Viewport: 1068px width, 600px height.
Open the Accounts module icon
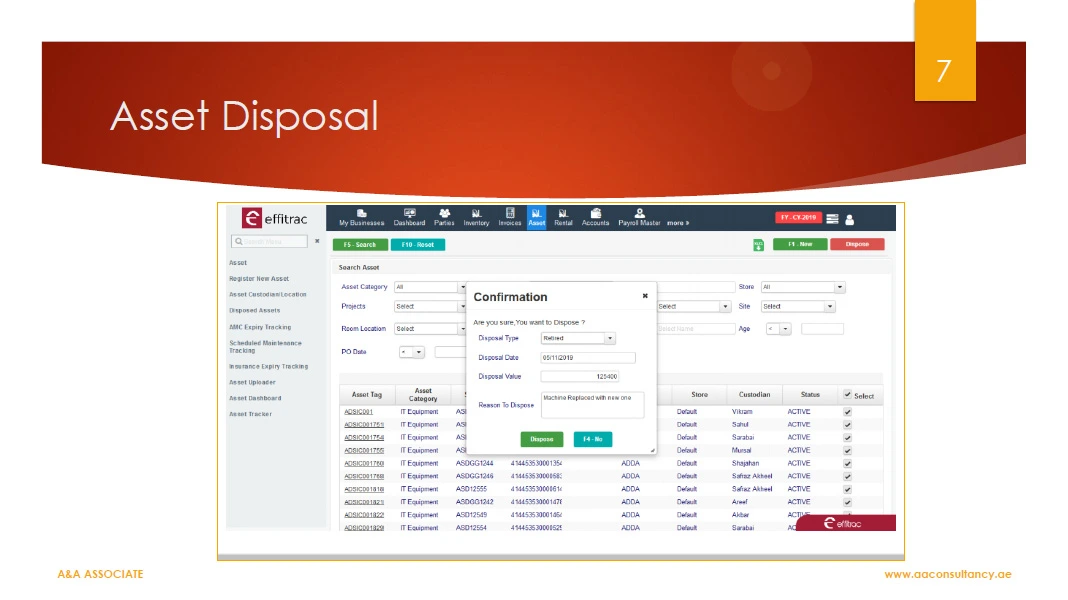595,213
